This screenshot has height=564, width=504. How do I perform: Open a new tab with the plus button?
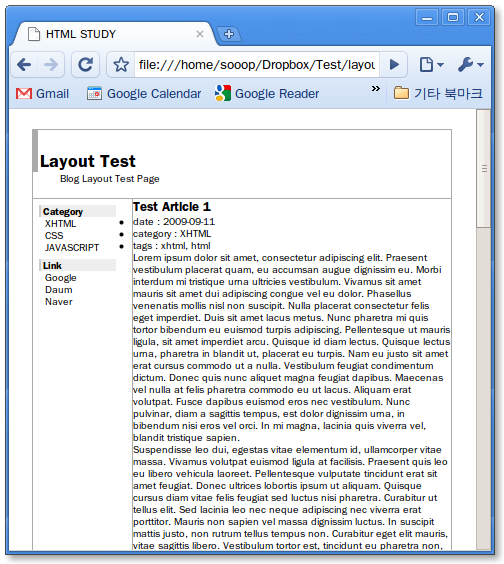(229, 34)
